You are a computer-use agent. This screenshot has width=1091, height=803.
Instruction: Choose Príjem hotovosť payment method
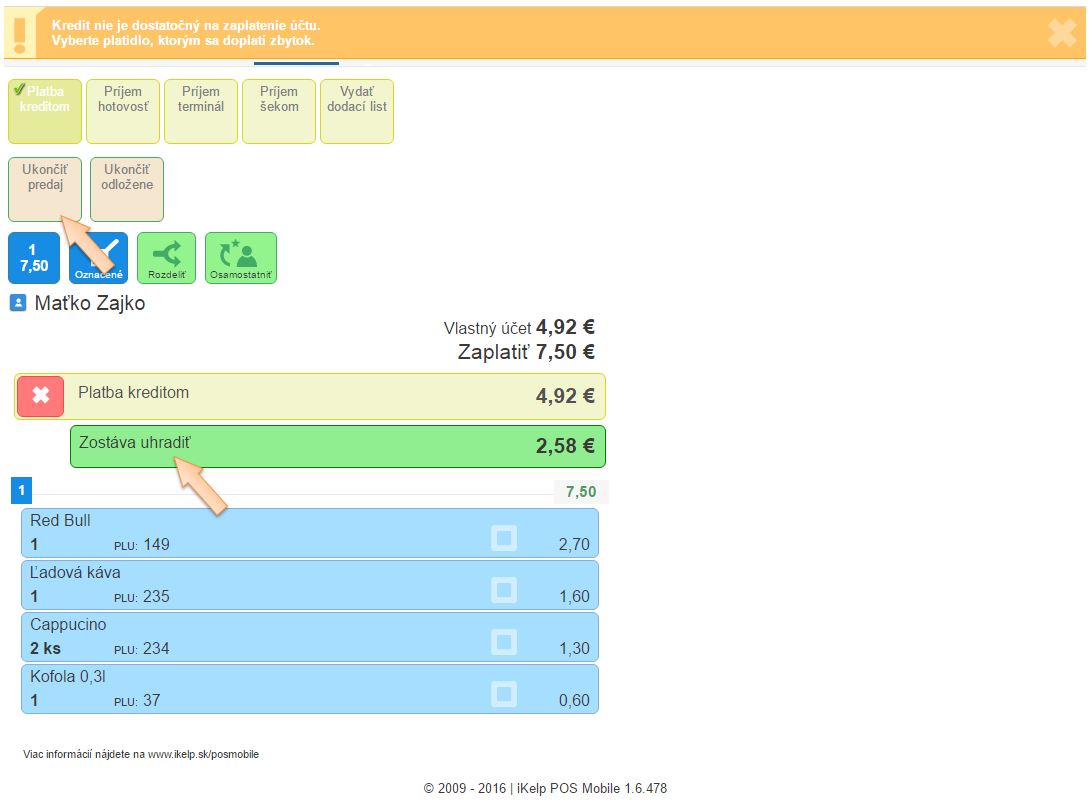pos(123,111)
